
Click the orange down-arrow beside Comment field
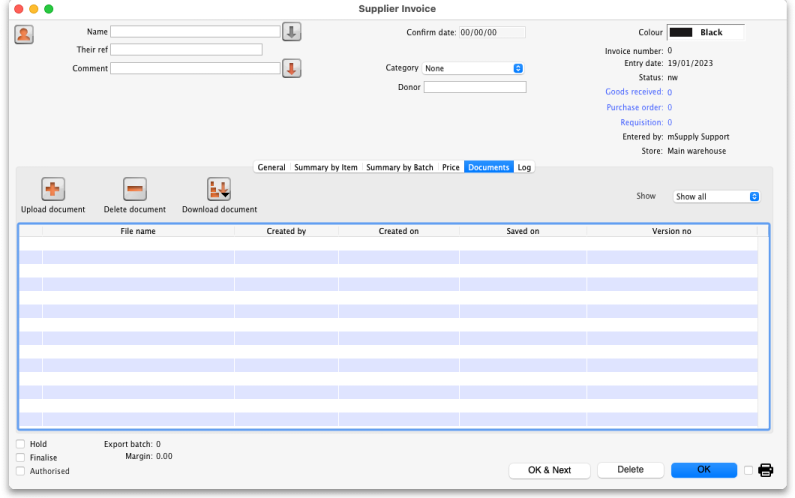(x=291, y=68)
